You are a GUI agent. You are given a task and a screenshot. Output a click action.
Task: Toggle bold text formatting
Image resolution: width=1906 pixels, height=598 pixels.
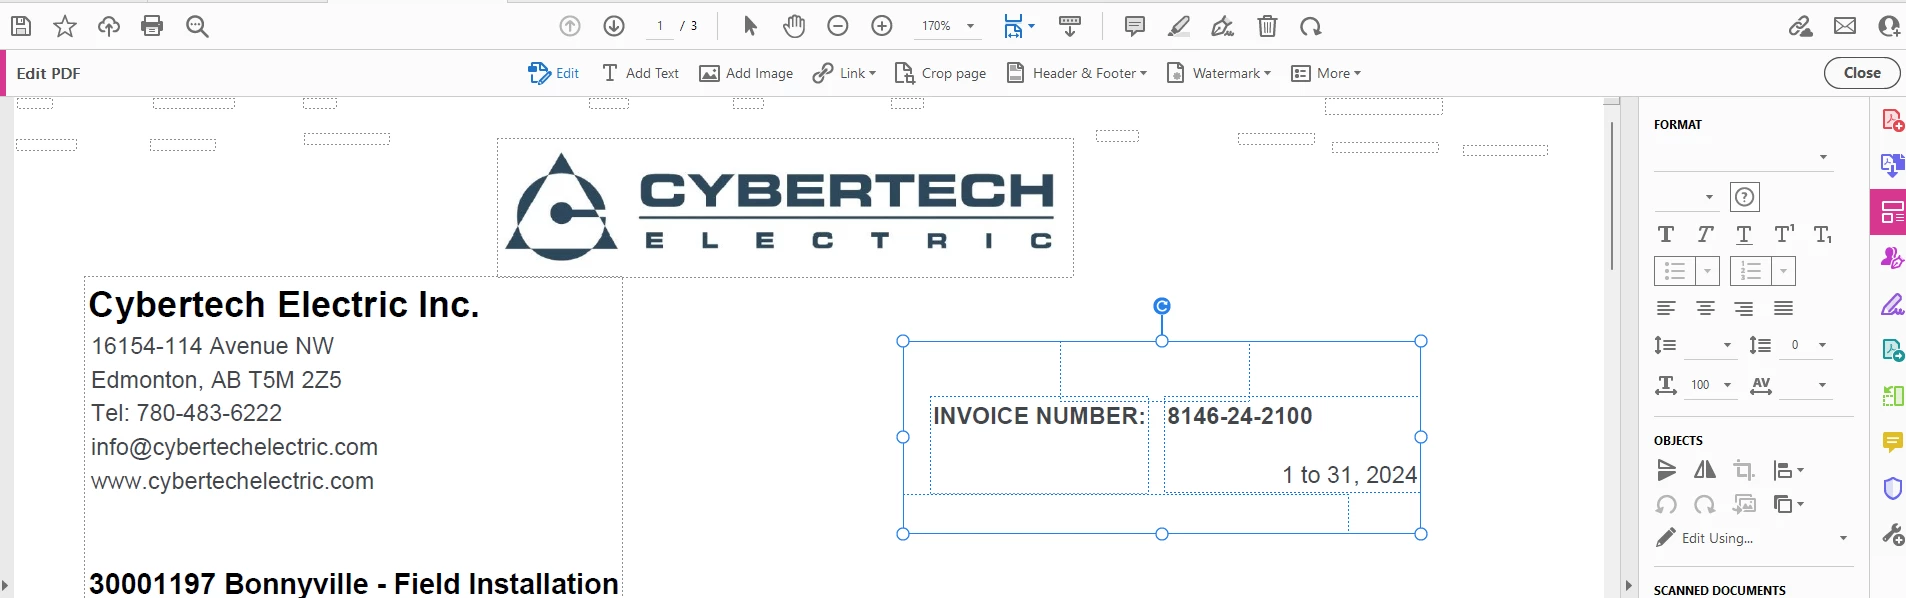pos(1666,235)
